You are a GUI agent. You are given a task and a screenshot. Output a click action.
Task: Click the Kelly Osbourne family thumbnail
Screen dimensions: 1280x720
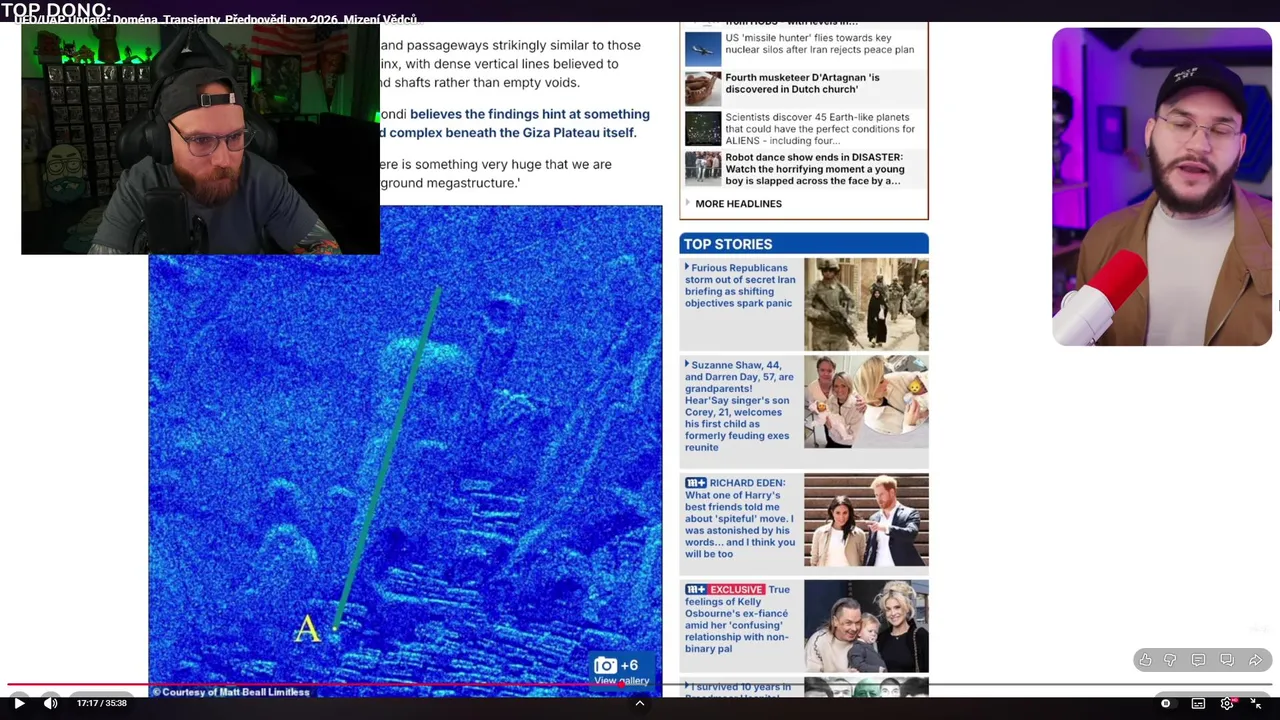point(866,626)
